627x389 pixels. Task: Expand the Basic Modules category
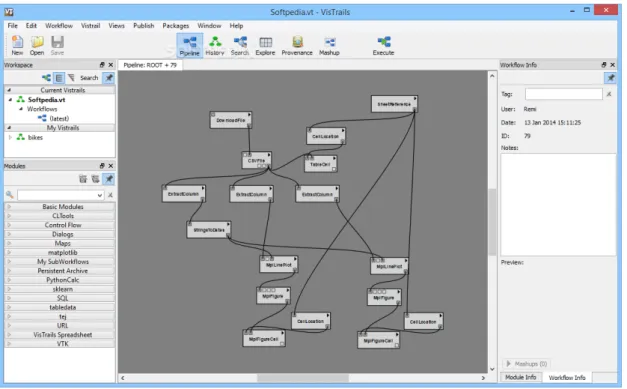click(9, 207)
